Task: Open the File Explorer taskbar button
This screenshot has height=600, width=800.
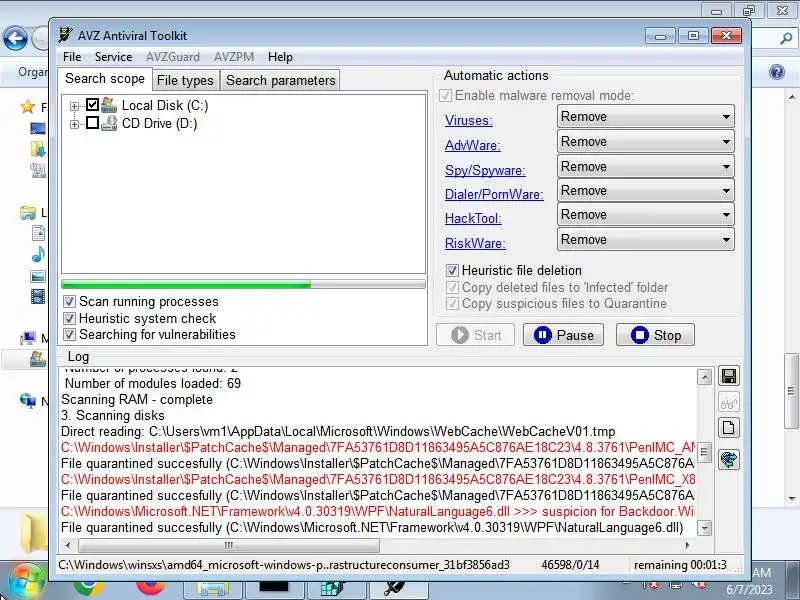Action: click(213, 588)
